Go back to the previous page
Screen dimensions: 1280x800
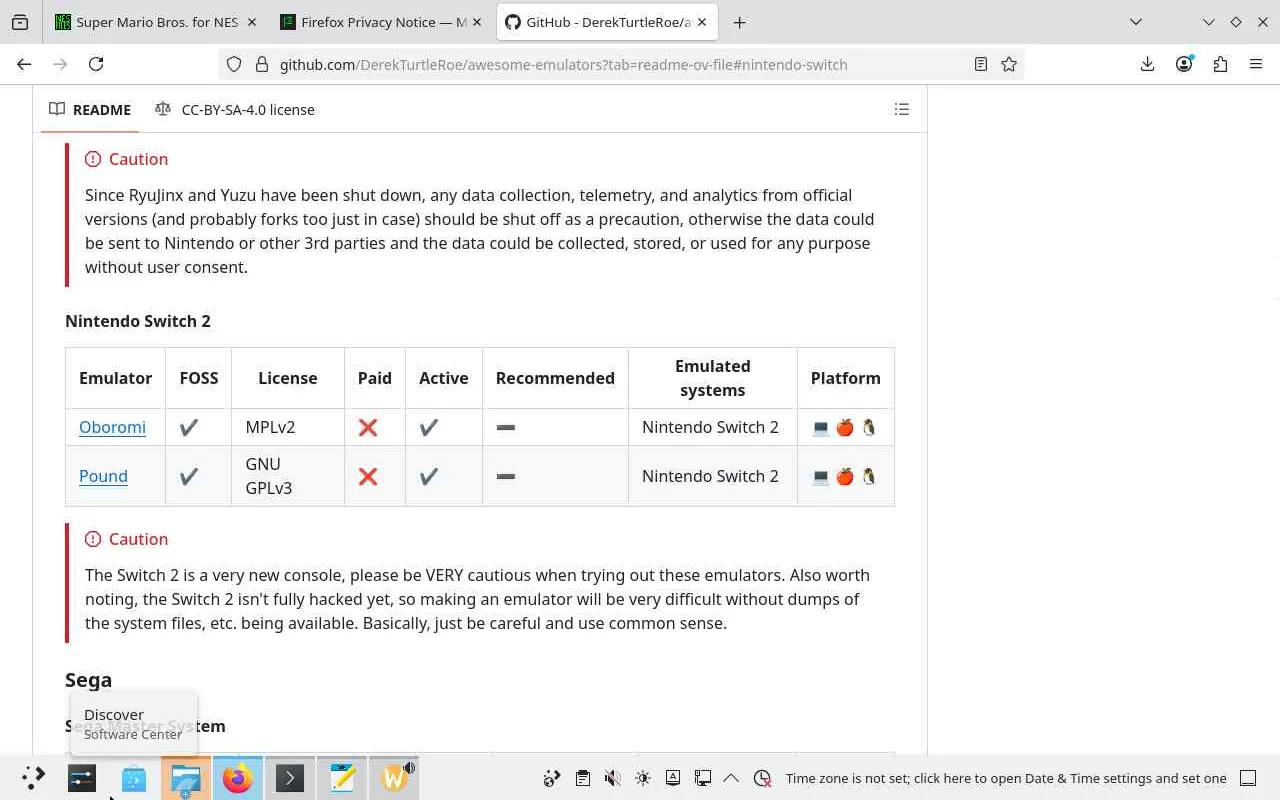pyautogui.click(x=24, y=64)
